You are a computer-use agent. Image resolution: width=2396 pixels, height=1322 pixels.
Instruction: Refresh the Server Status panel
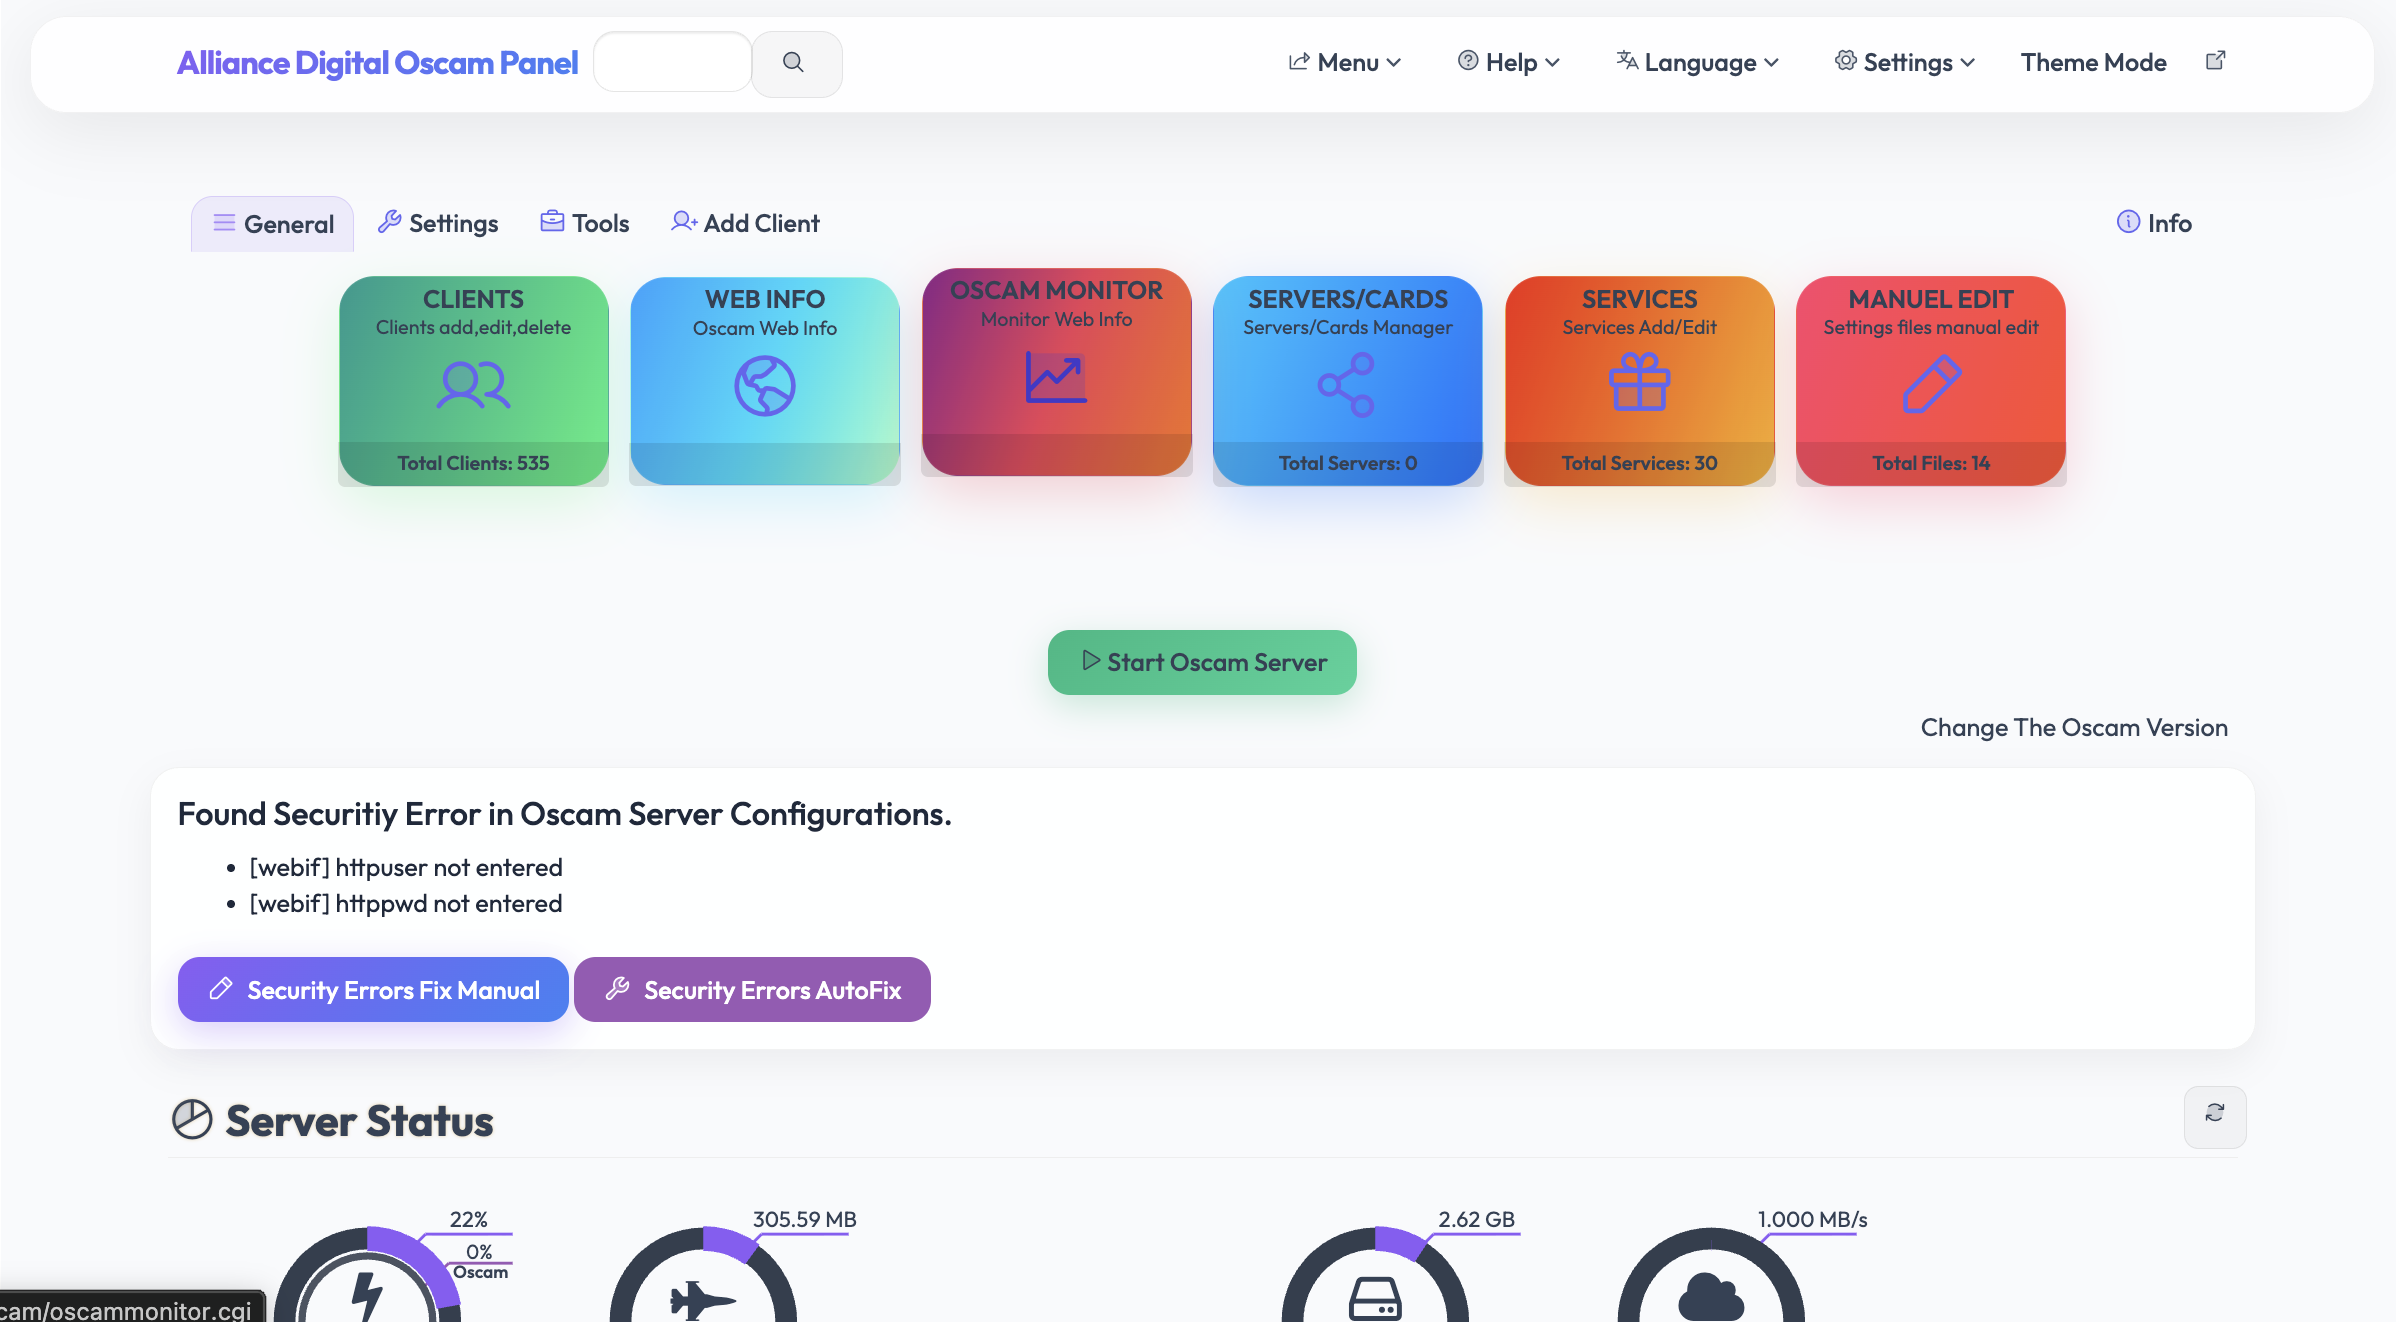point(2215,1117)
